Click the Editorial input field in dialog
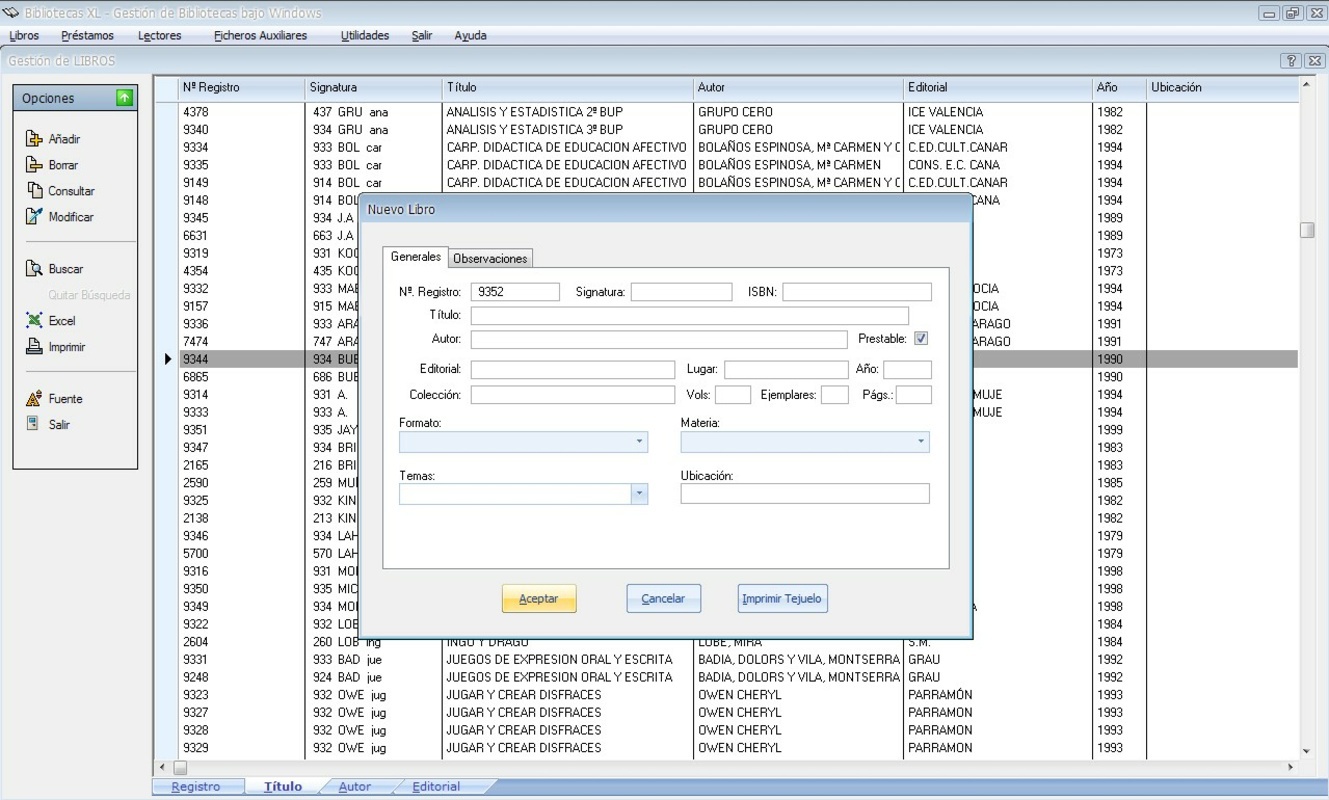The height and width of the screenshot is (800, 1329). point(573,370)
